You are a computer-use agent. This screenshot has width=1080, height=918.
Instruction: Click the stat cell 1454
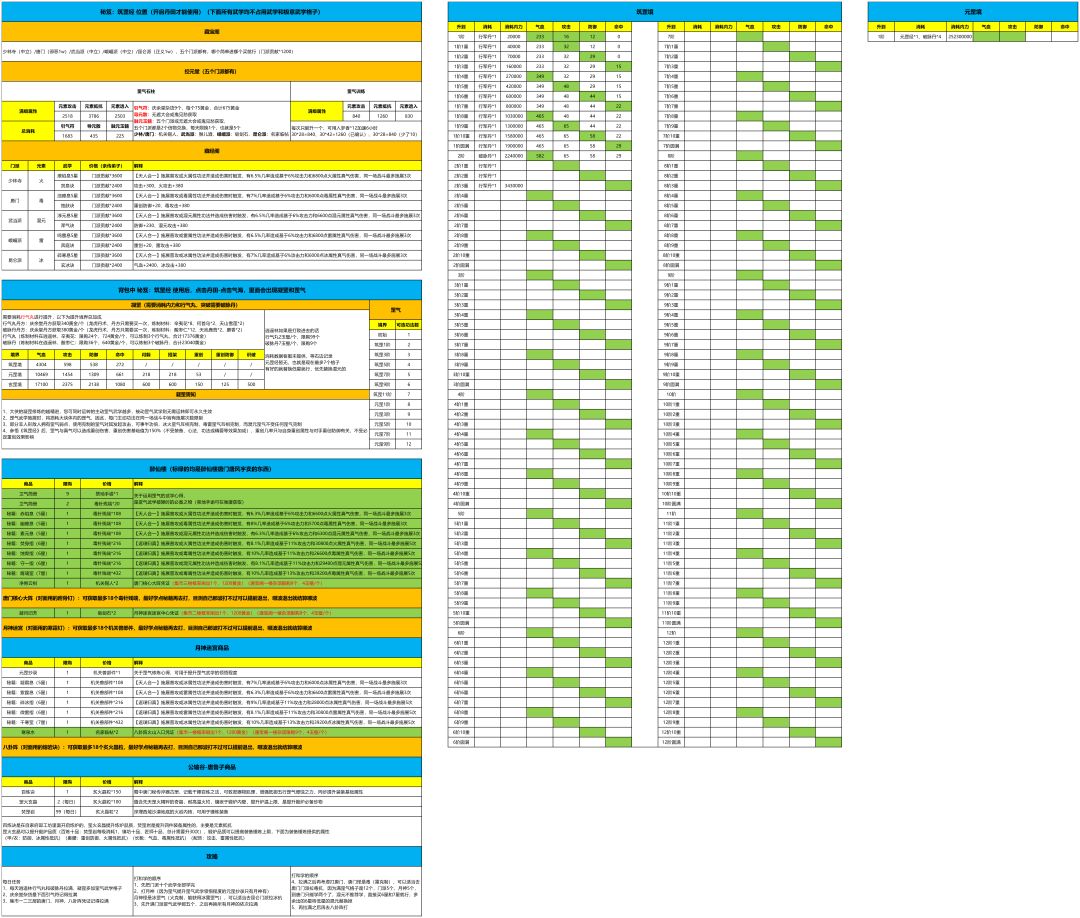click(x=68, y=375)
